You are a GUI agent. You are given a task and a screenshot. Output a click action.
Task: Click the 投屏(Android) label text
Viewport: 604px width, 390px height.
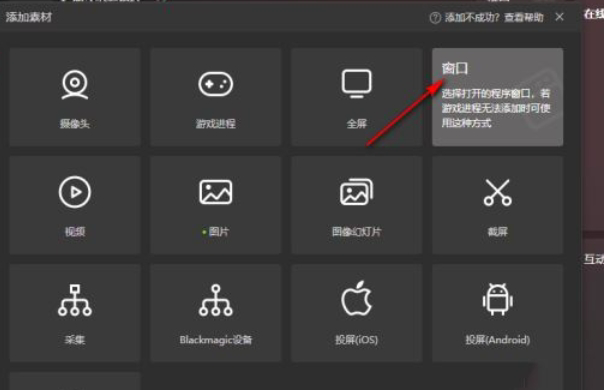coord(497,340)
